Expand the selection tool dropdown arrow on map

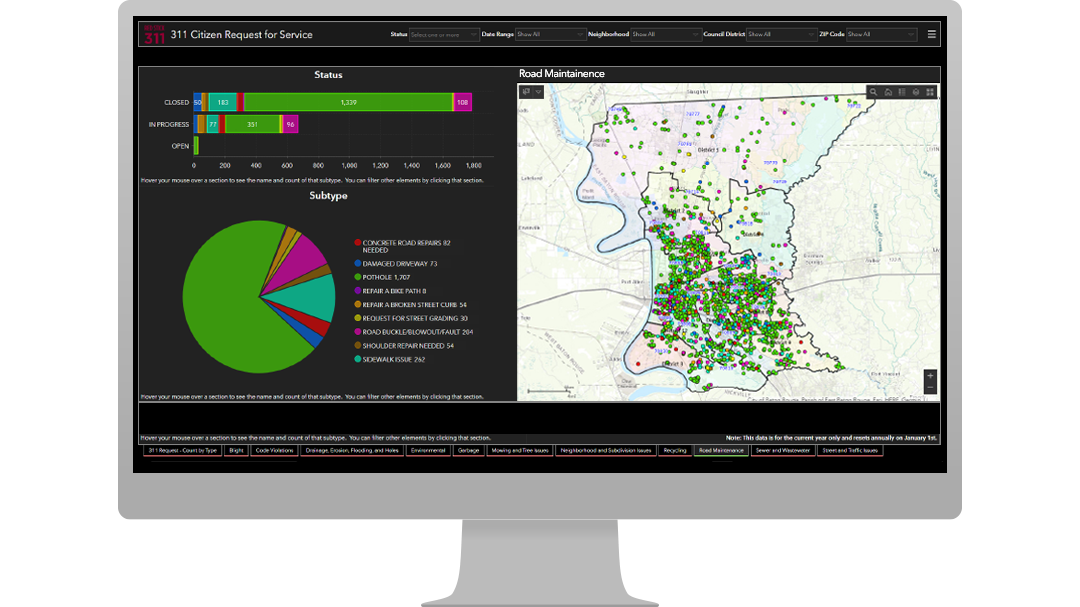click(x=539, y=92)
